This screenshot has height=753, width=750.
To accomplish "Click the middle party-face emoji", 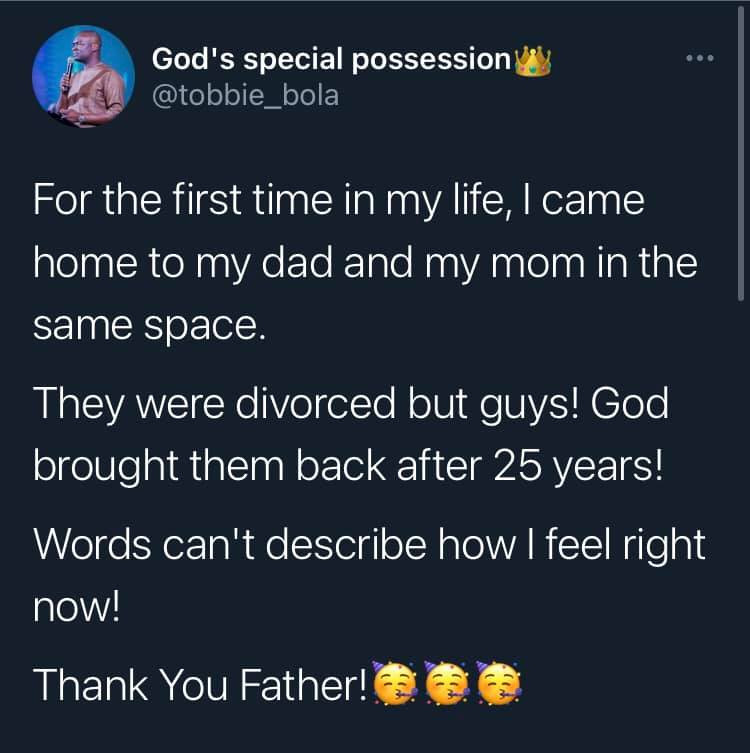I will point(446,683).
